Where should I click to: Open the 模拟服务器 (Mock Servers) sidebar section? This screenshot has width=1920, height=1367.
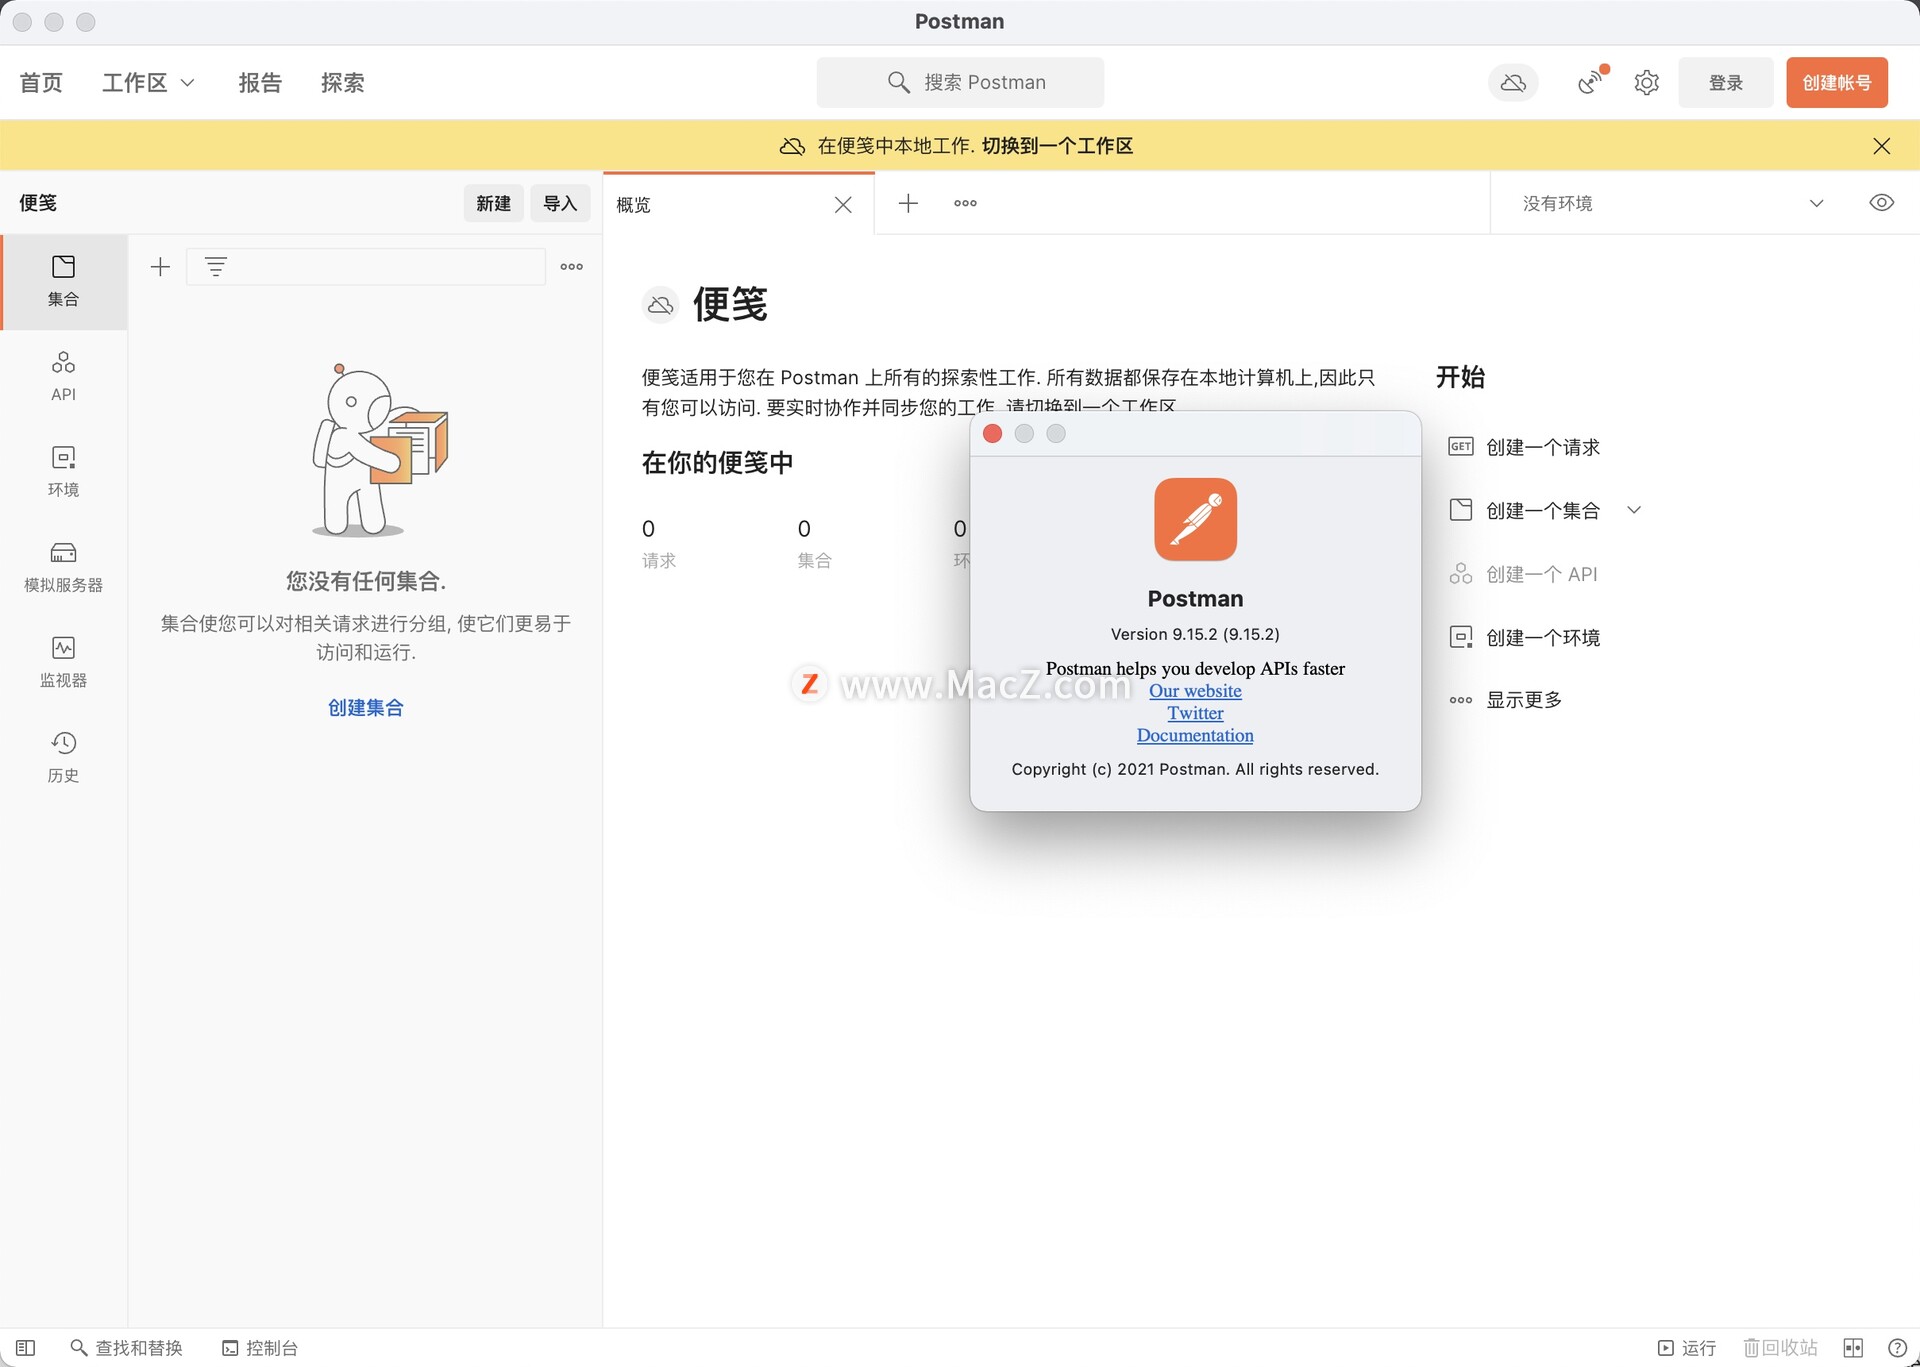pyautogui.click(x=63, y=567)
